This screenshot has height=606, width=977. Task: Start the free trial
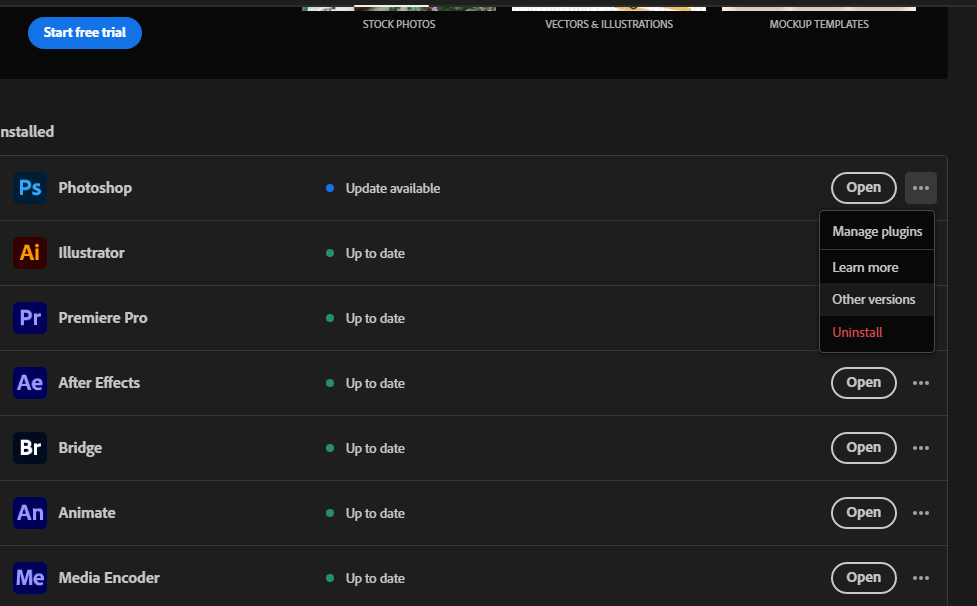coord(85,33)
